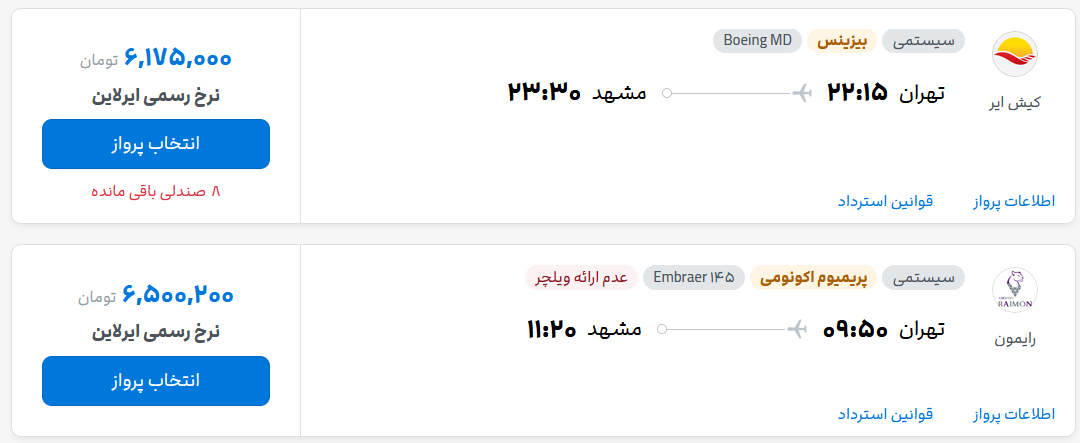Click the ۸ صندلی باقی مانده seats notice
This screenshot has width=1080, height=443.
pyautogui.click(x=156, y=192)
